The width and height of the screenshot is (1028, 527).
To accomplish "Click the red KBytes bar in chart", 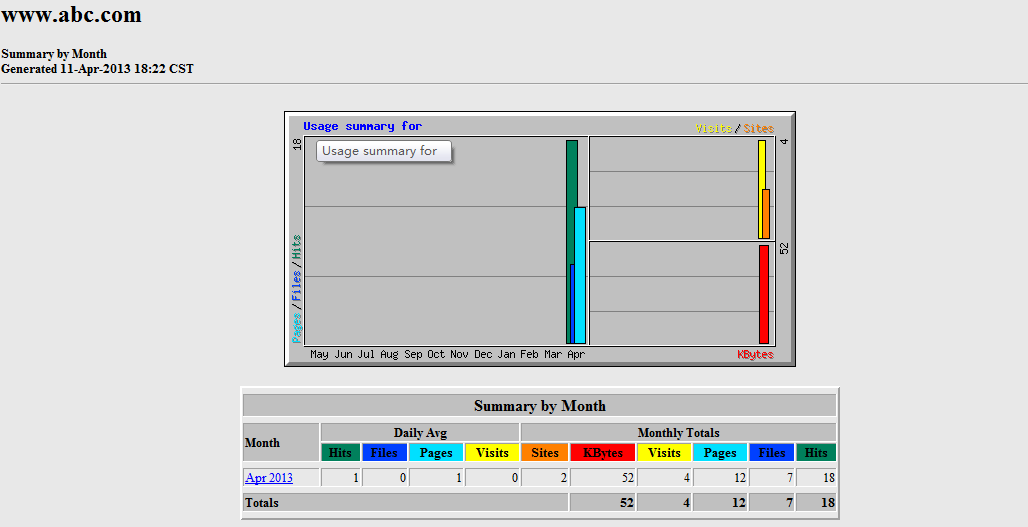I will click(x=764, y=294).
